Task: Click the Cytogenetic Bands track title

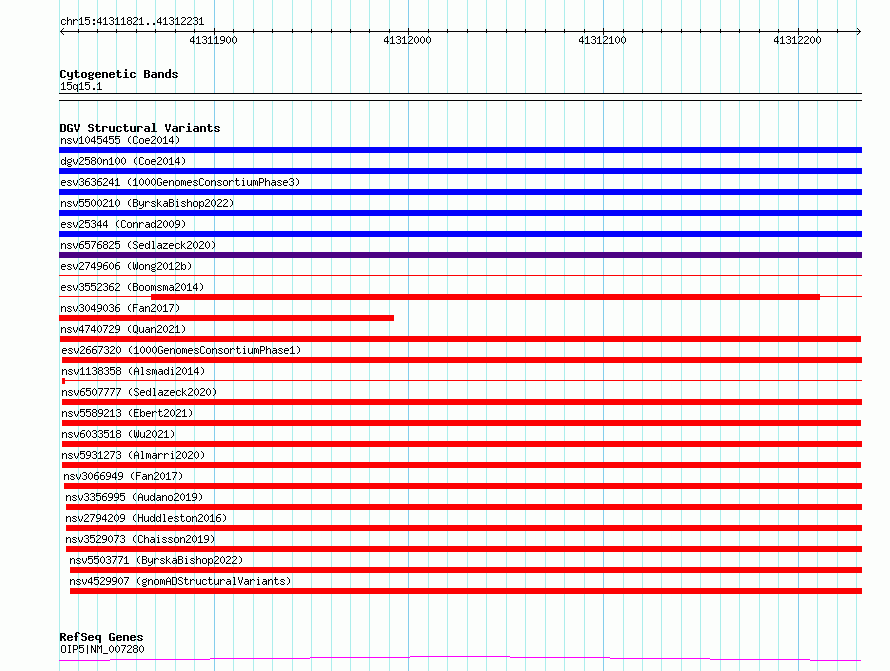Action: [119, 74]
